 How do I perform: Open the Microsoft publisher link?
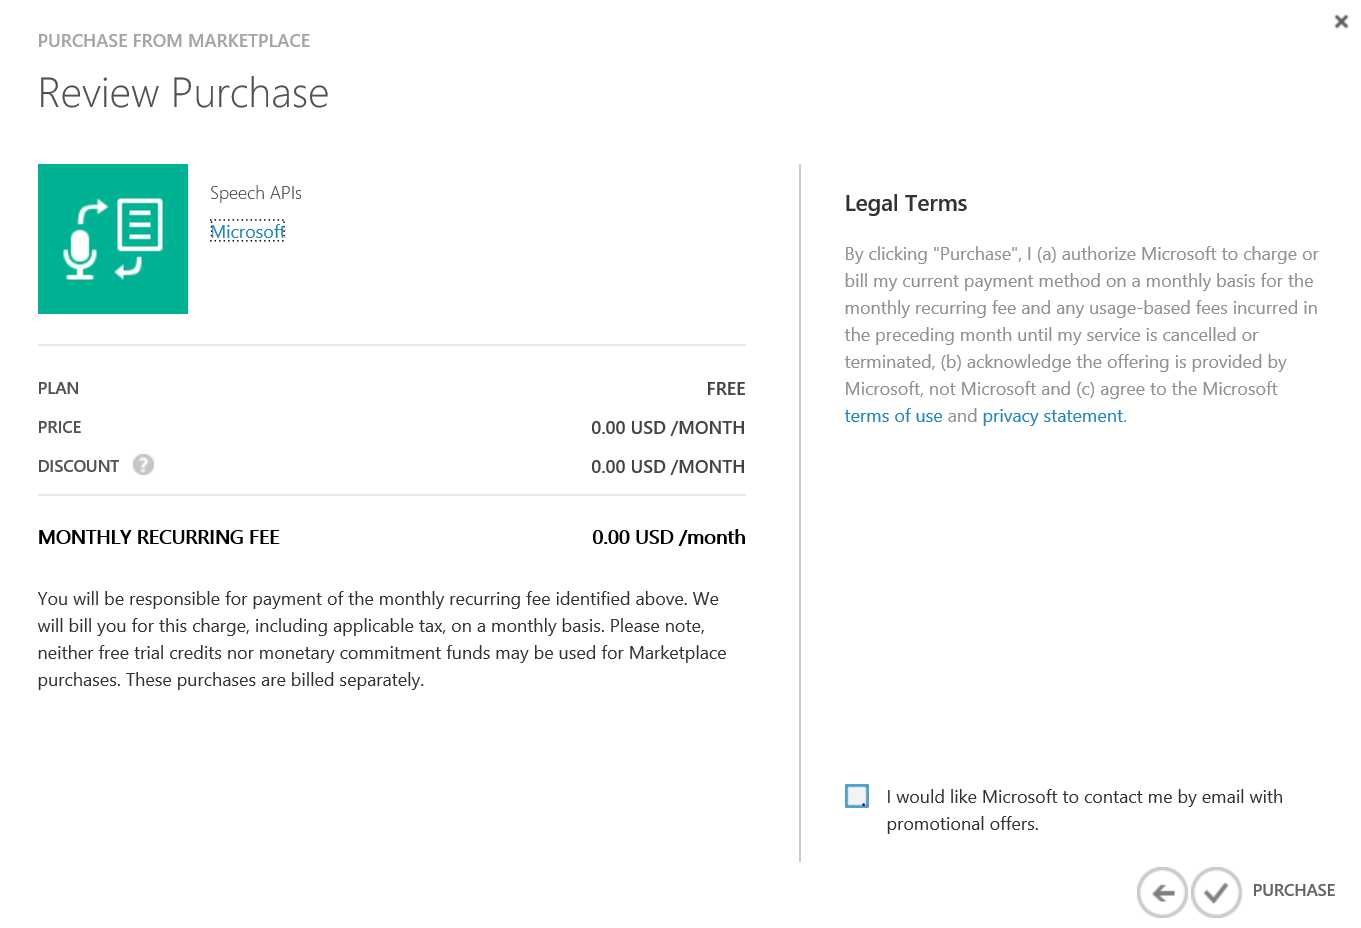[x=247, y=232]
